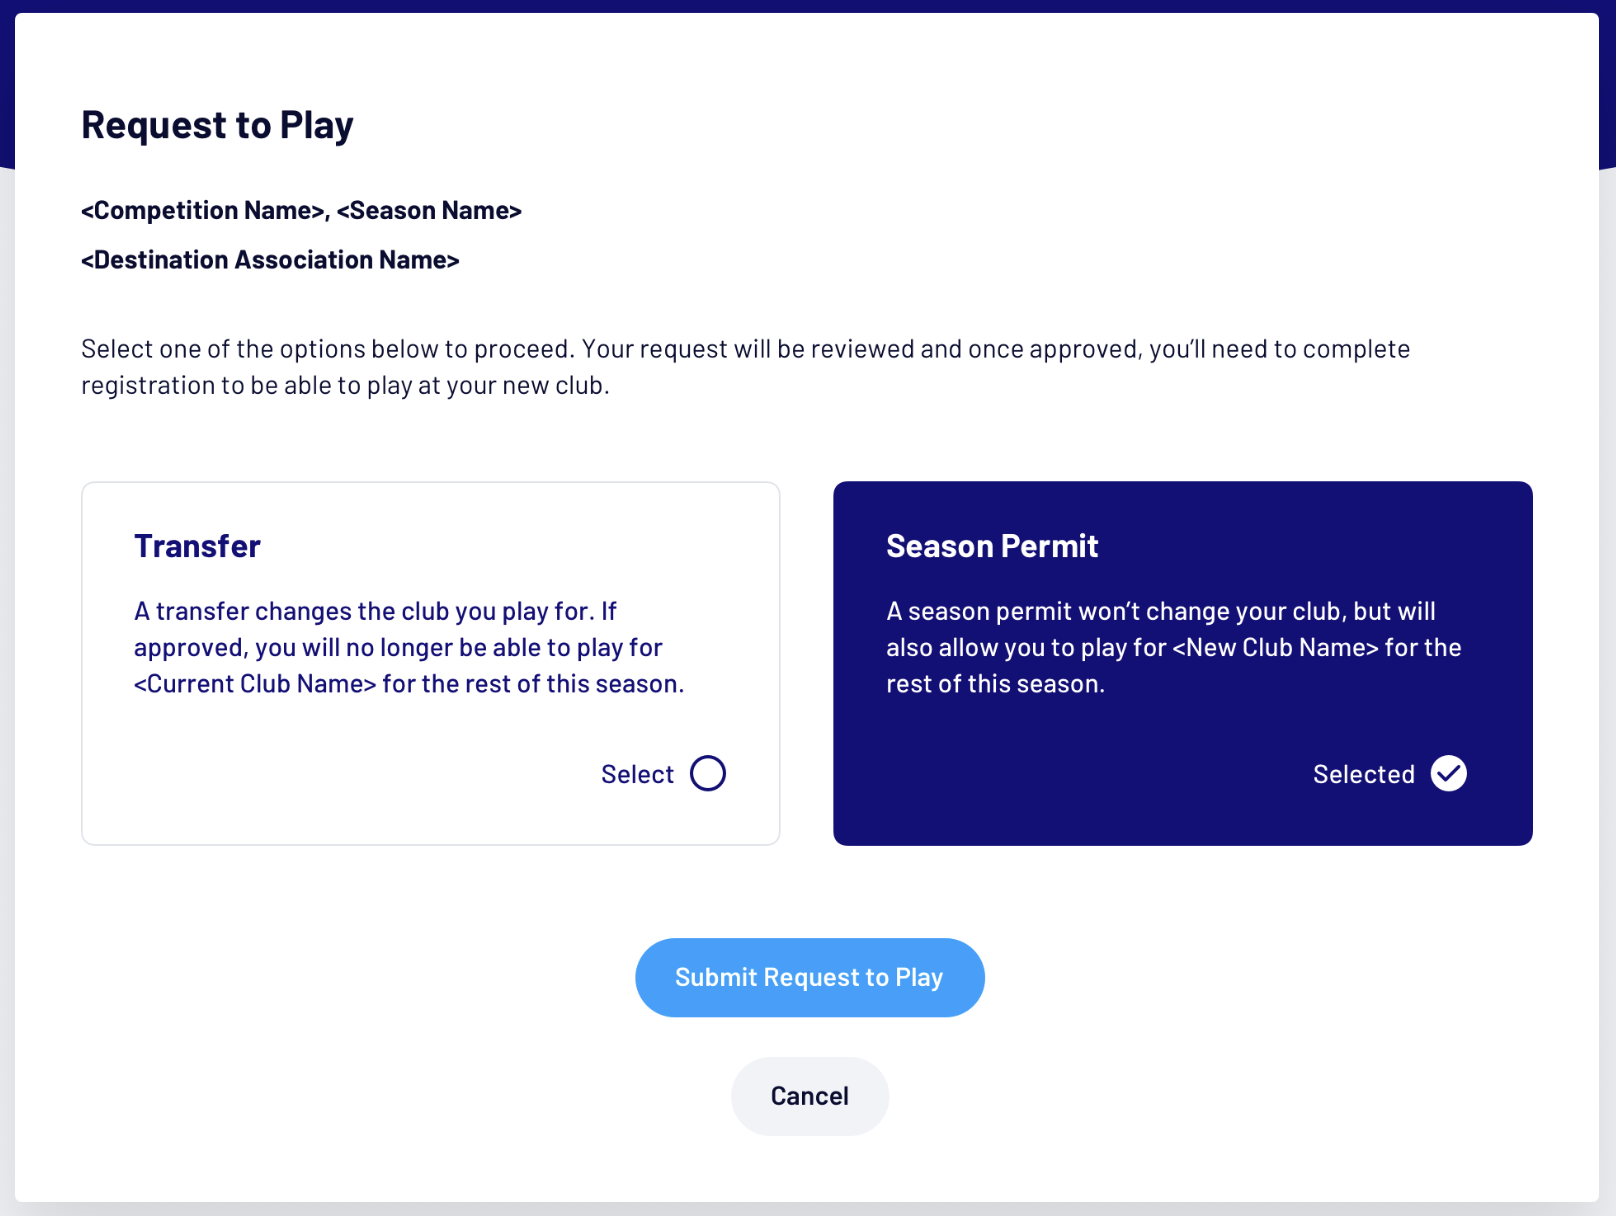Click the Season Permit card heading
The height and width of the screenshot is (1216, 1616).
(x=992, y=546)
